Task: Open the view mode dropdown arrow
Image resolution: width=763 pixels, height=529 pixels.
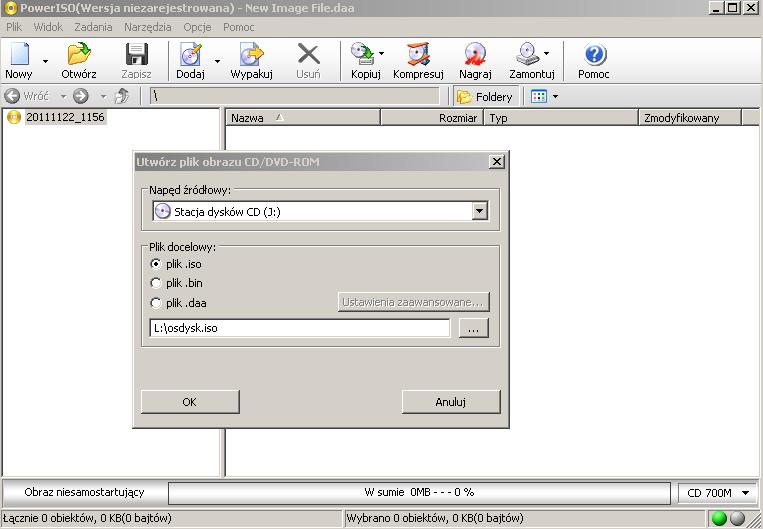Action: (x=555, y=96)
